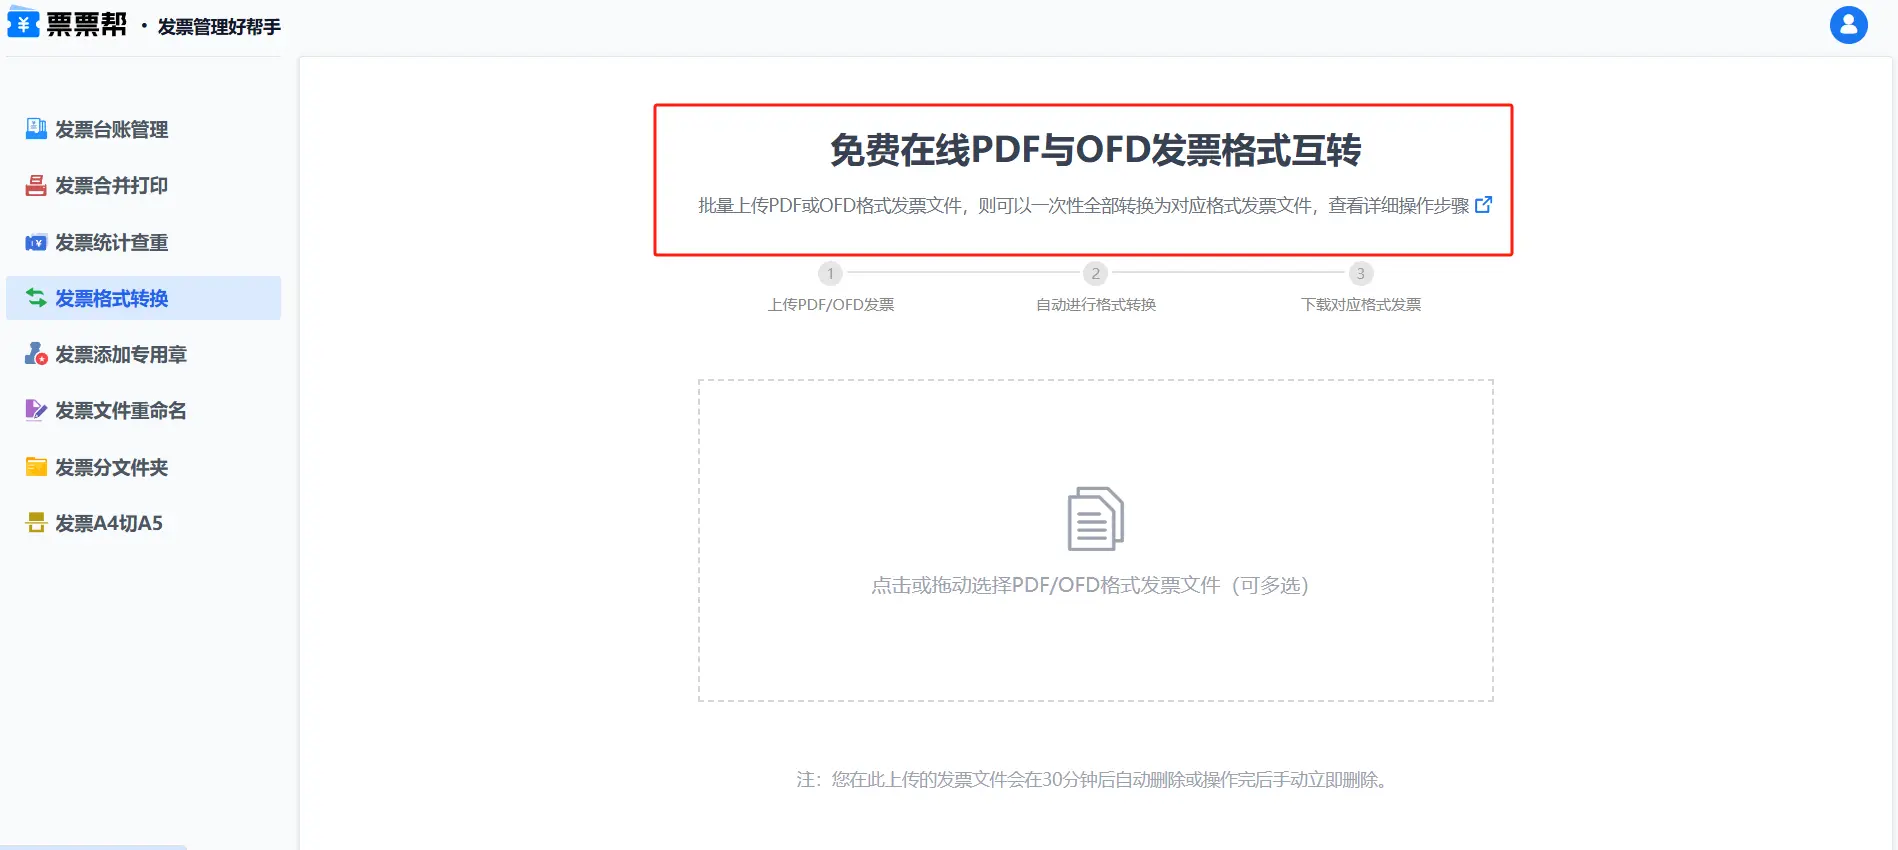Click the 发票台账管理 ledger icon
Image resolution: width=1898 pixels, height=850 pixels.
pyautogui.click(x=36, y=129)
